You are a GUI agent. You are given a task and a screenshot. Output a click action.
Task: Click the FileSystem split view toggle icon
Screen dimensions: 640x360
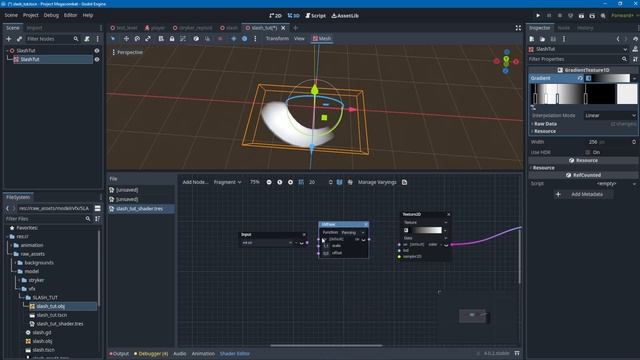[98, 208]
